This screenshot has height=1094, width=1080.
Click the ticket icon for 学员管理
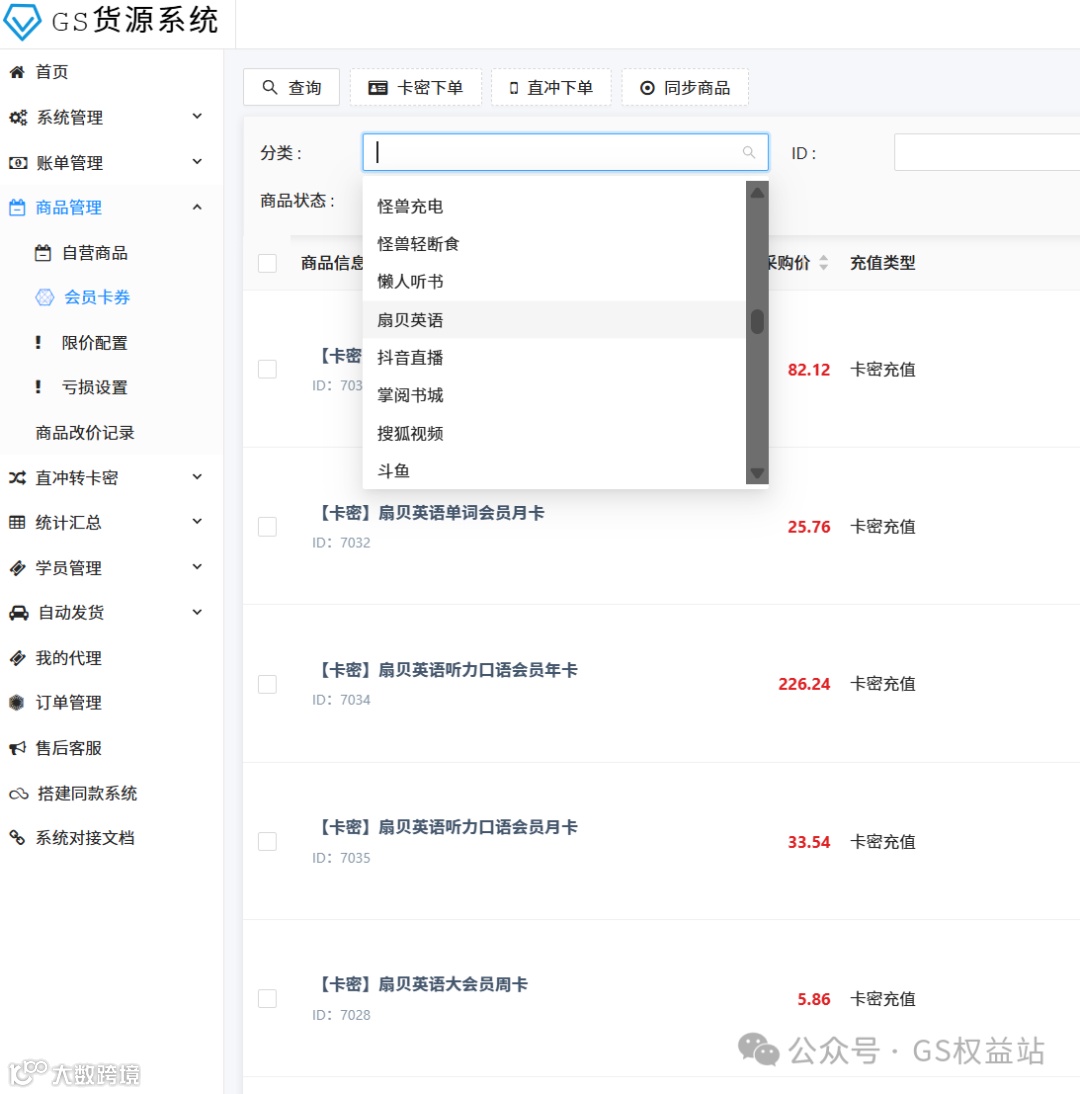tap(17, 568)
